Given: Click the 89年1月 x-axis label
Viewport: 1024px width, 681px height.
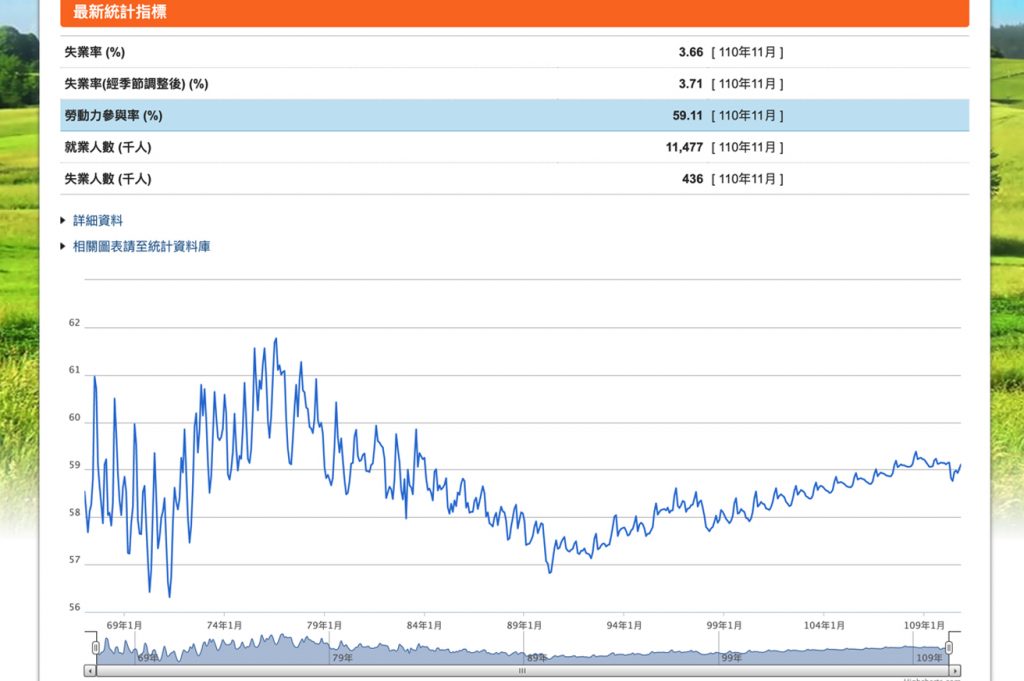Looking at the screenshot, I should click(x=524, y=625).
